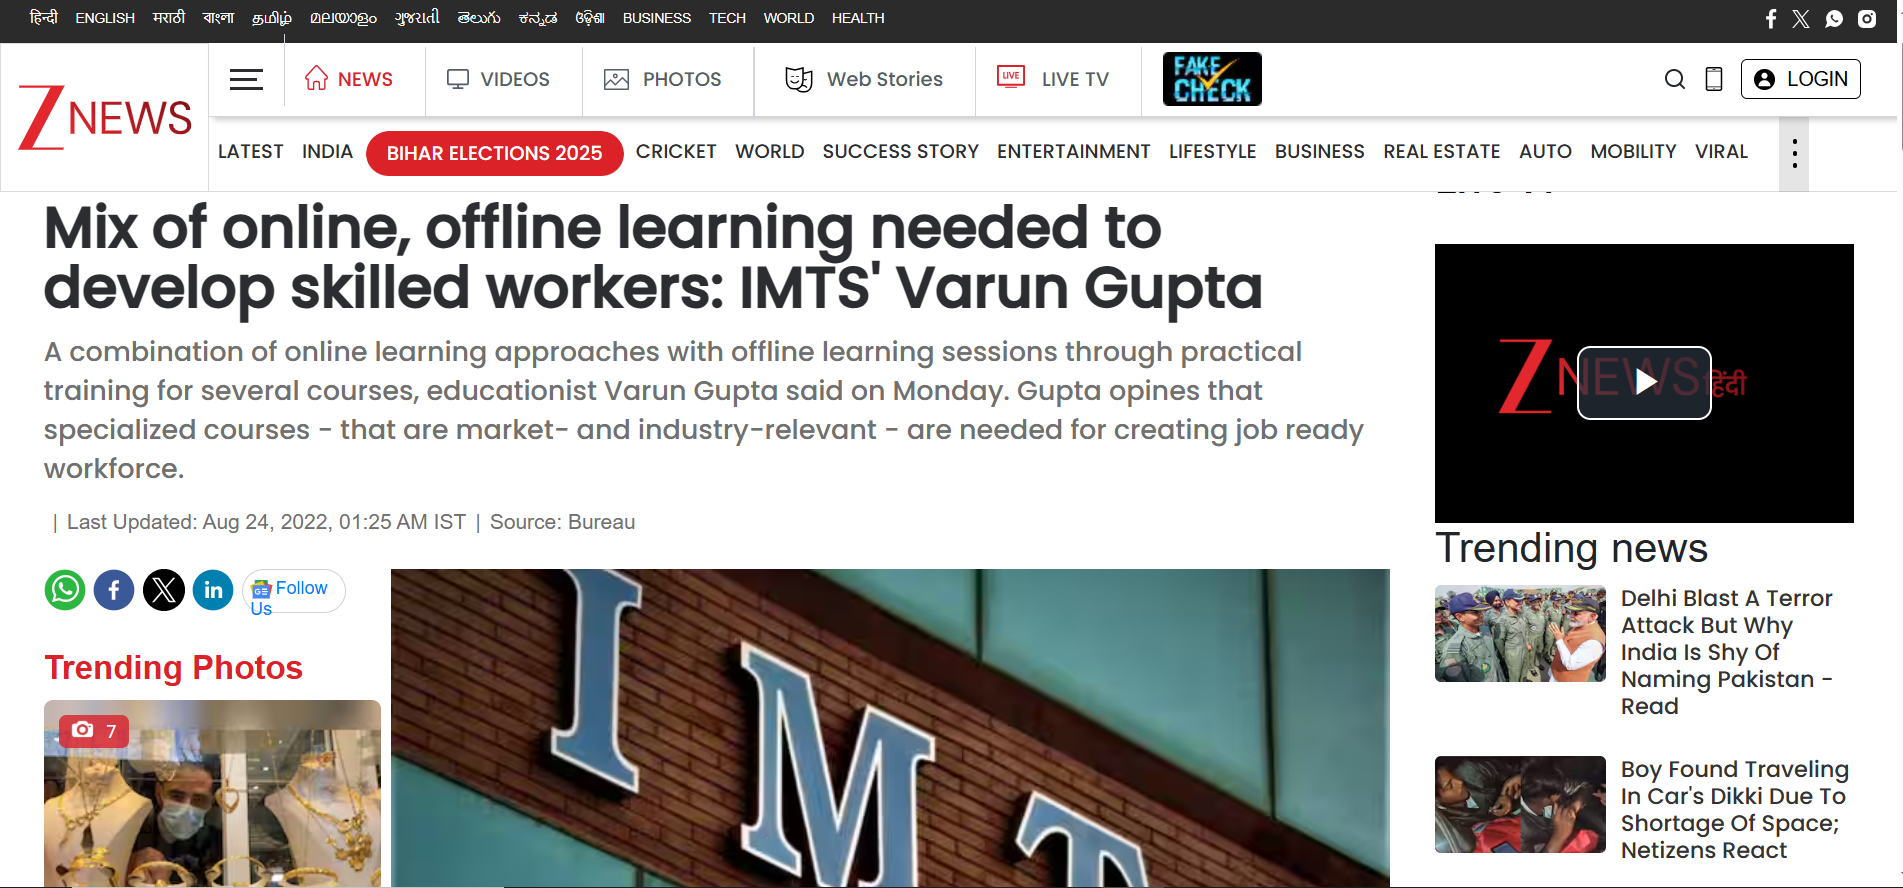This screenshot has width=1903, height=888.
Task: Click the IMTS article main image
Action: pyautogui.click(x=890, y=727)
